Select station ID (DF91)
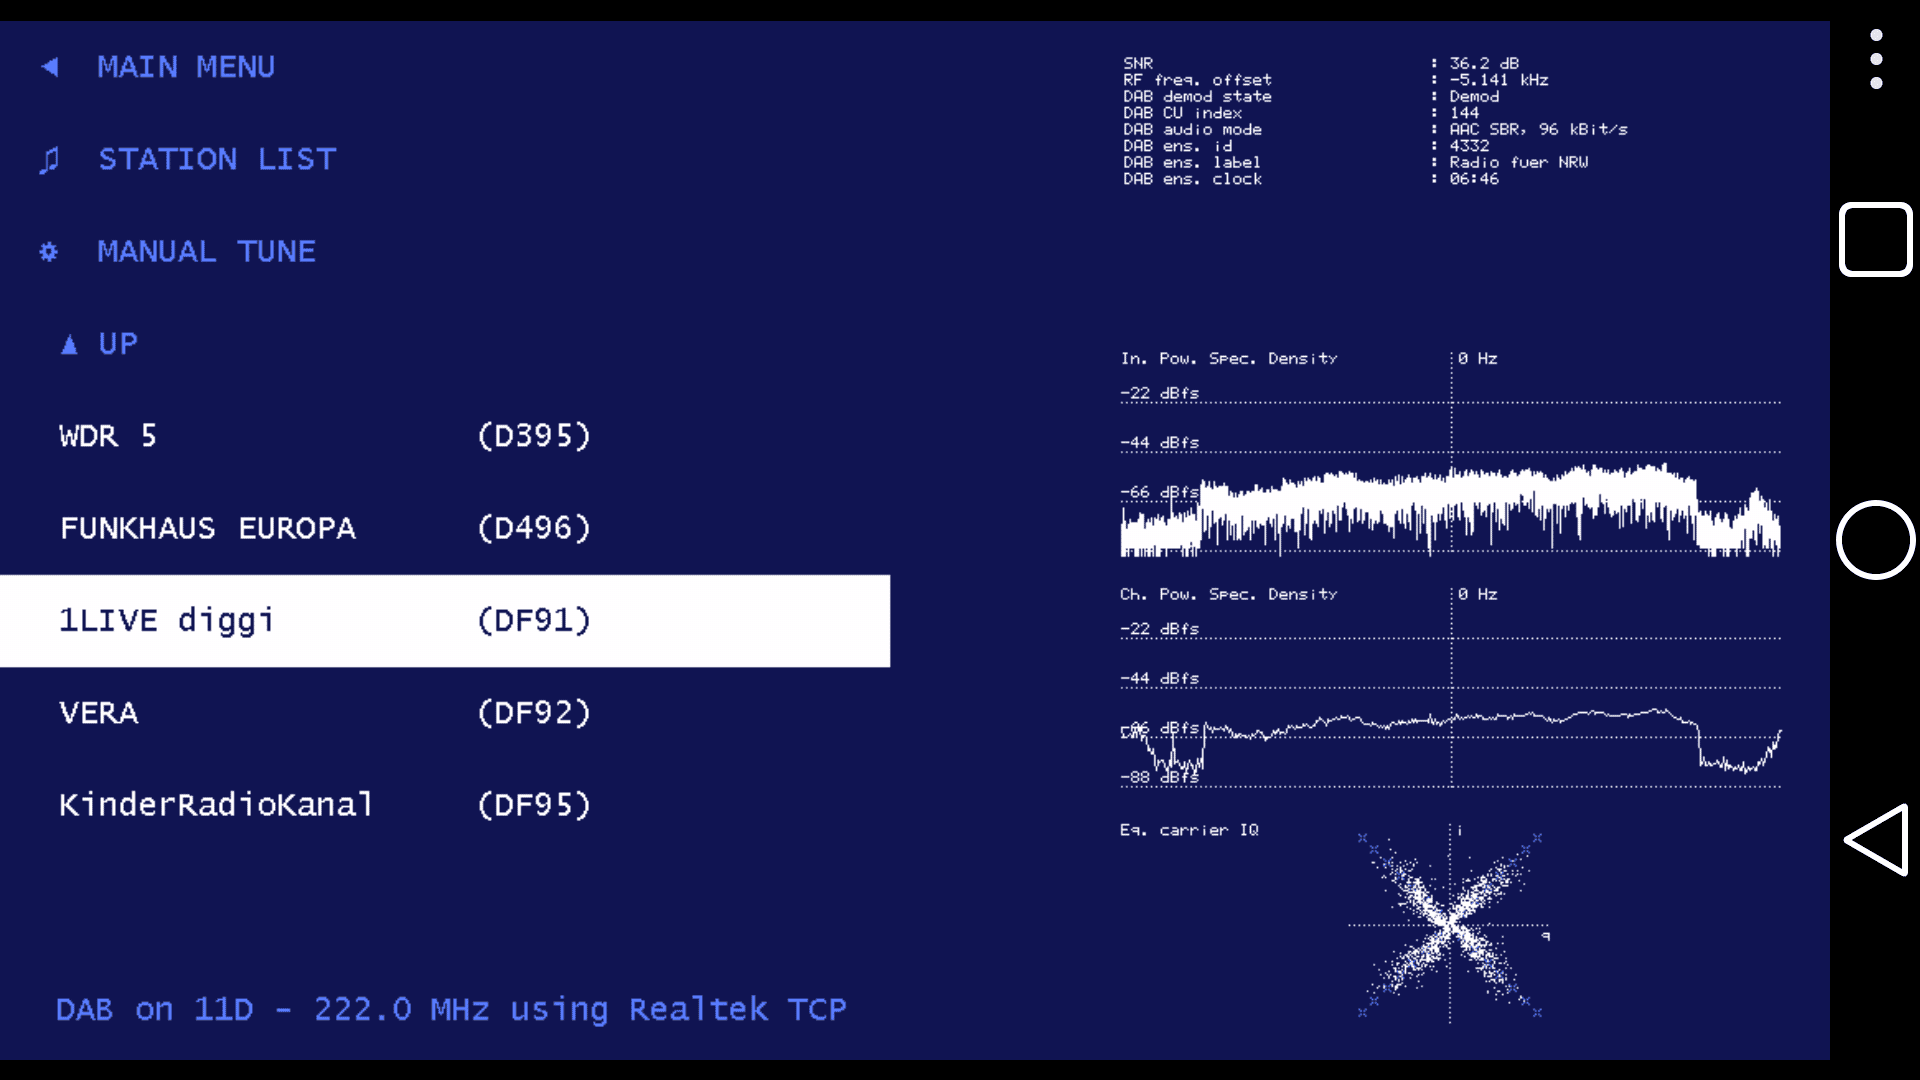Screen dimensions: 1920x1080 [x=534, y=621]
